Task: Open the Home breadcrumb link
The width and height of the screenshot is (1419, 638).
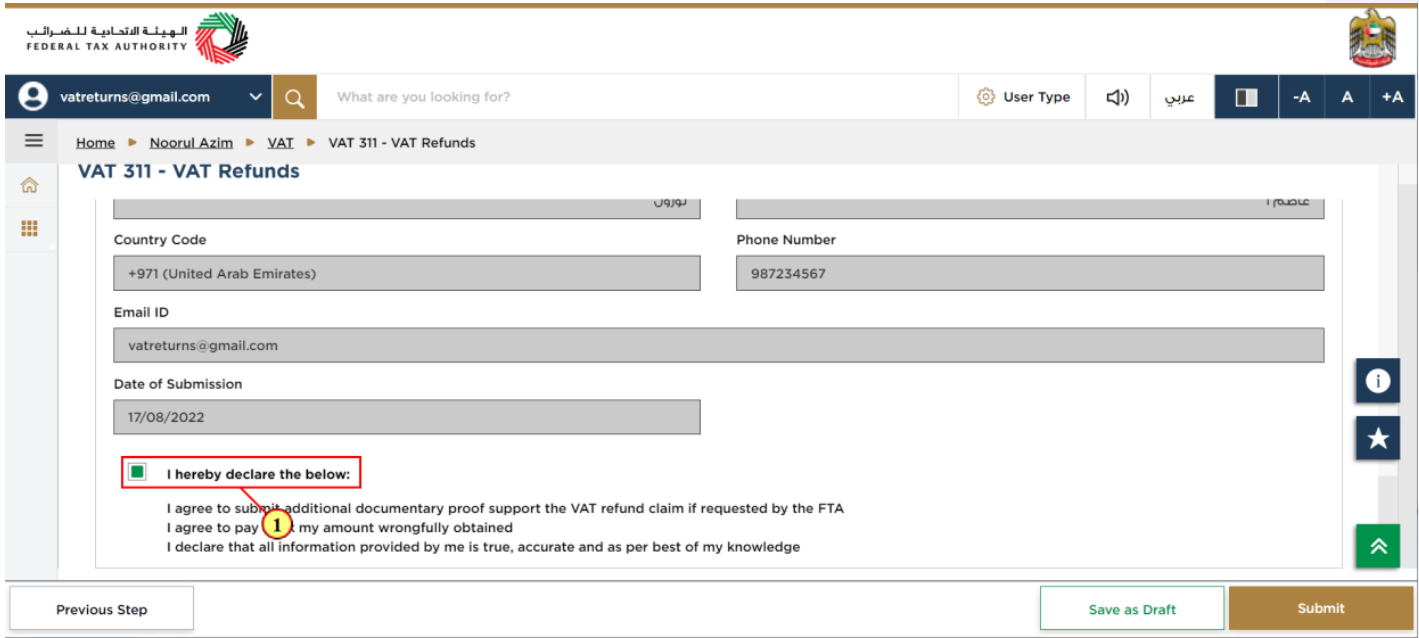Action: pos(95,143)
